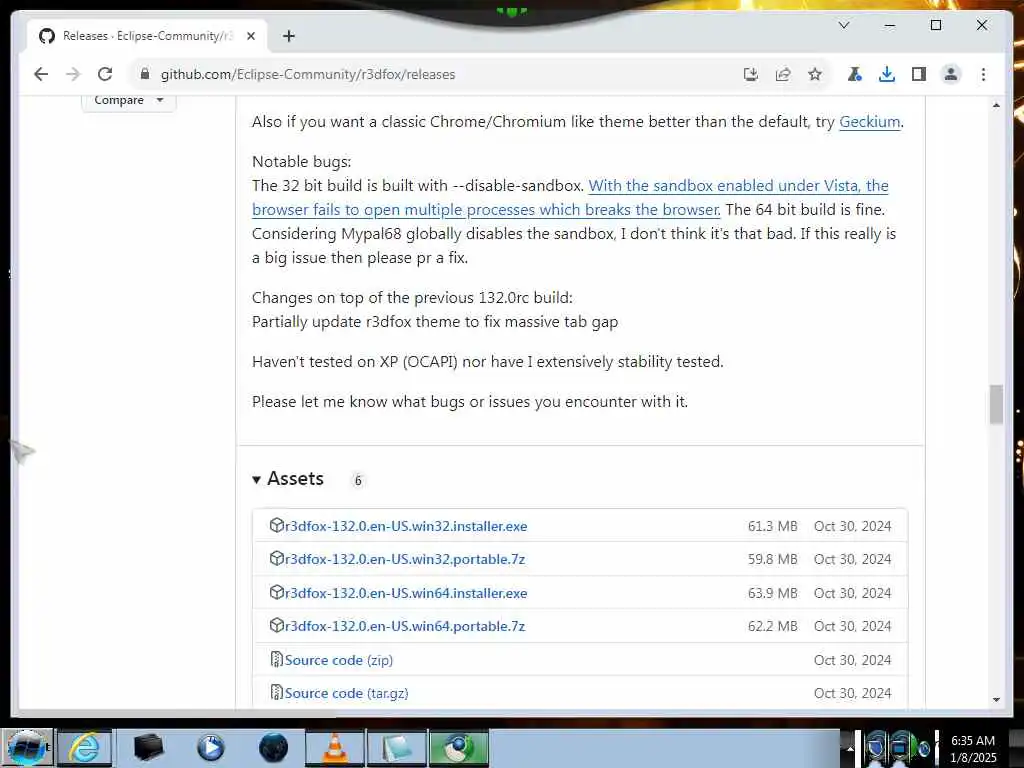Click the zip file icon beside Source code (zip)

pyautogui.click(x=276, y=659)
